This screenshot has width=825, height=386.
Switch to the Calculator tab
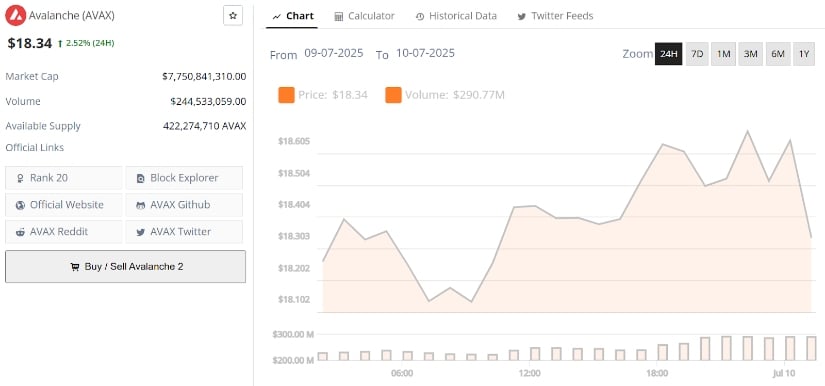pyautogui.click(x=364, y=16)
